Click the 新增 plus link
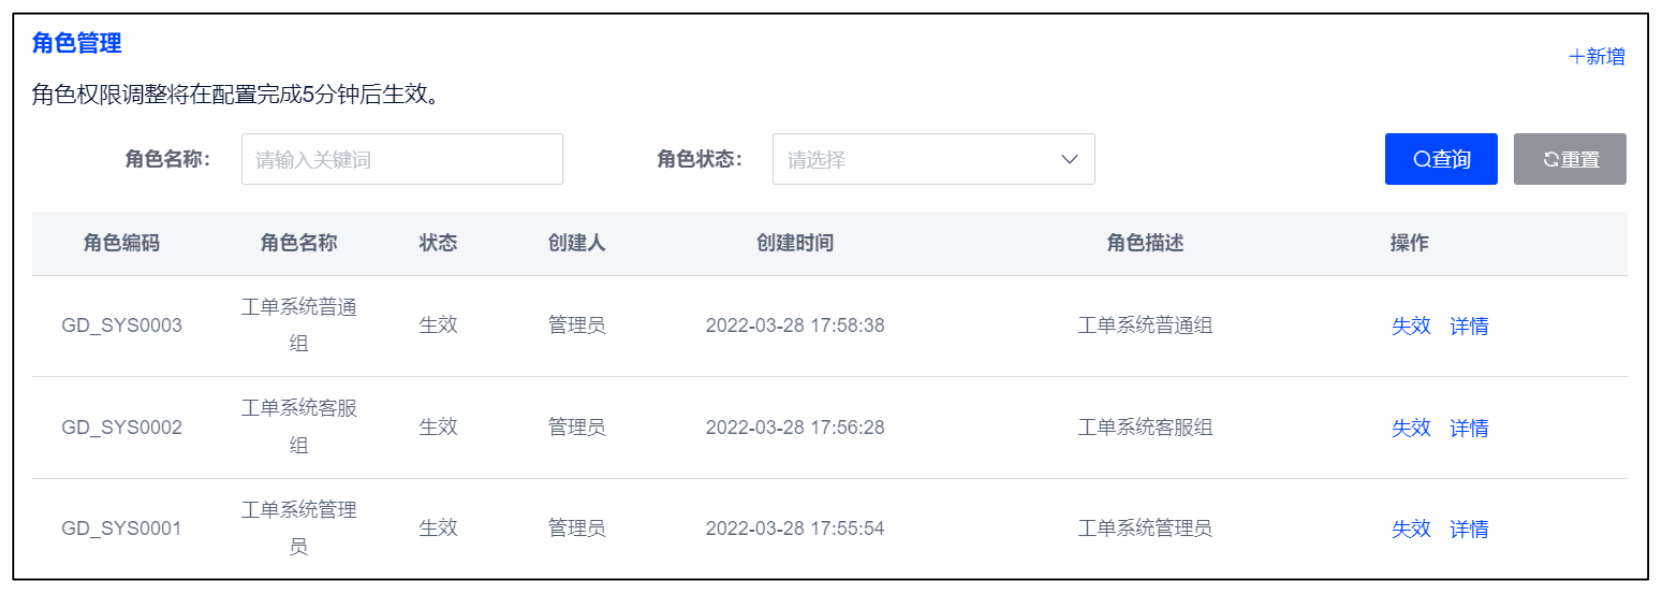The width and height of the screenshot is (1670, 604). pyautogui.click(x=1597, y=57)
